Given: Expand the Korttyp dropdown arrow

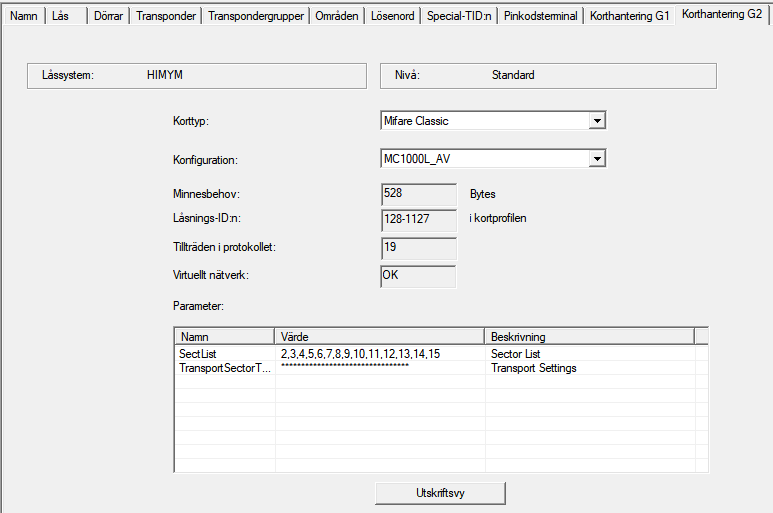Looking at the screenshot, I should coord(597,121).
